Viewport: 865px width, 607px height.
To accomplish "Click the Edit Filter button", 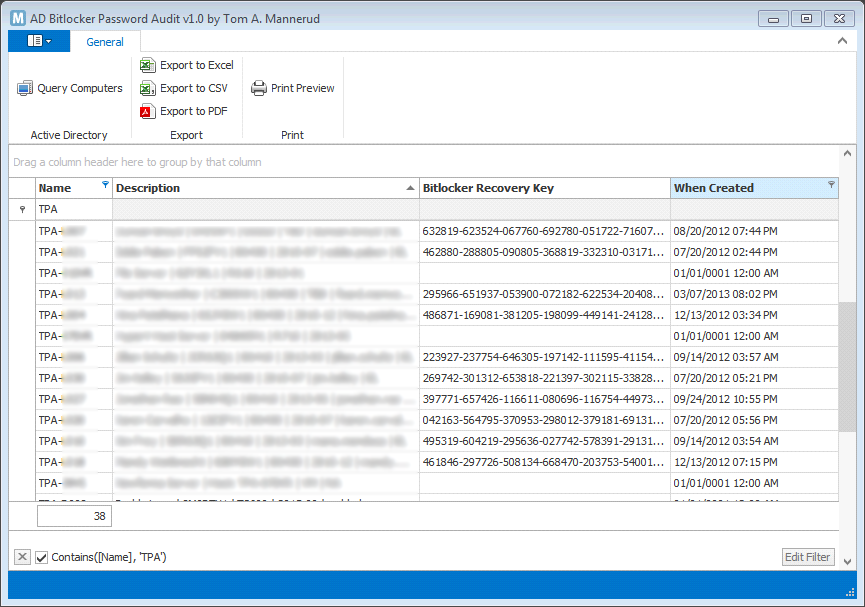I will click(x=808, y=557).
